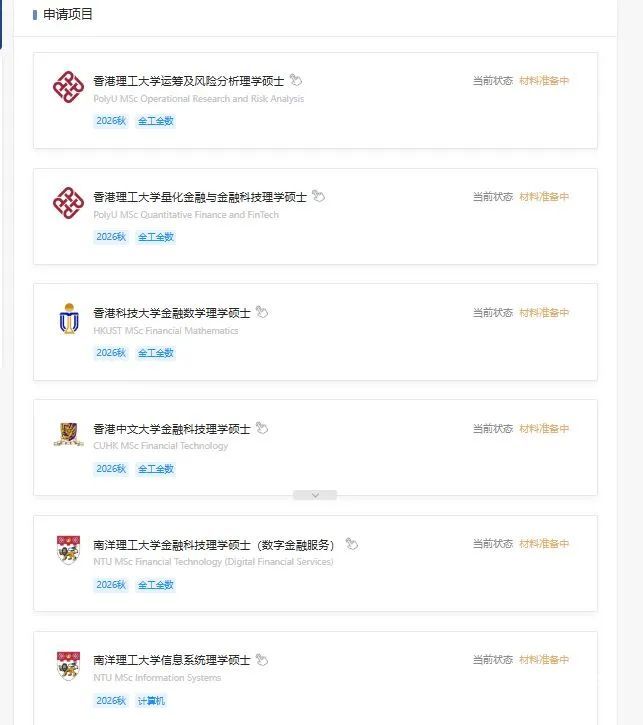
Task: Click the HKUST logo icon
Action: click(x=68, y=319)
